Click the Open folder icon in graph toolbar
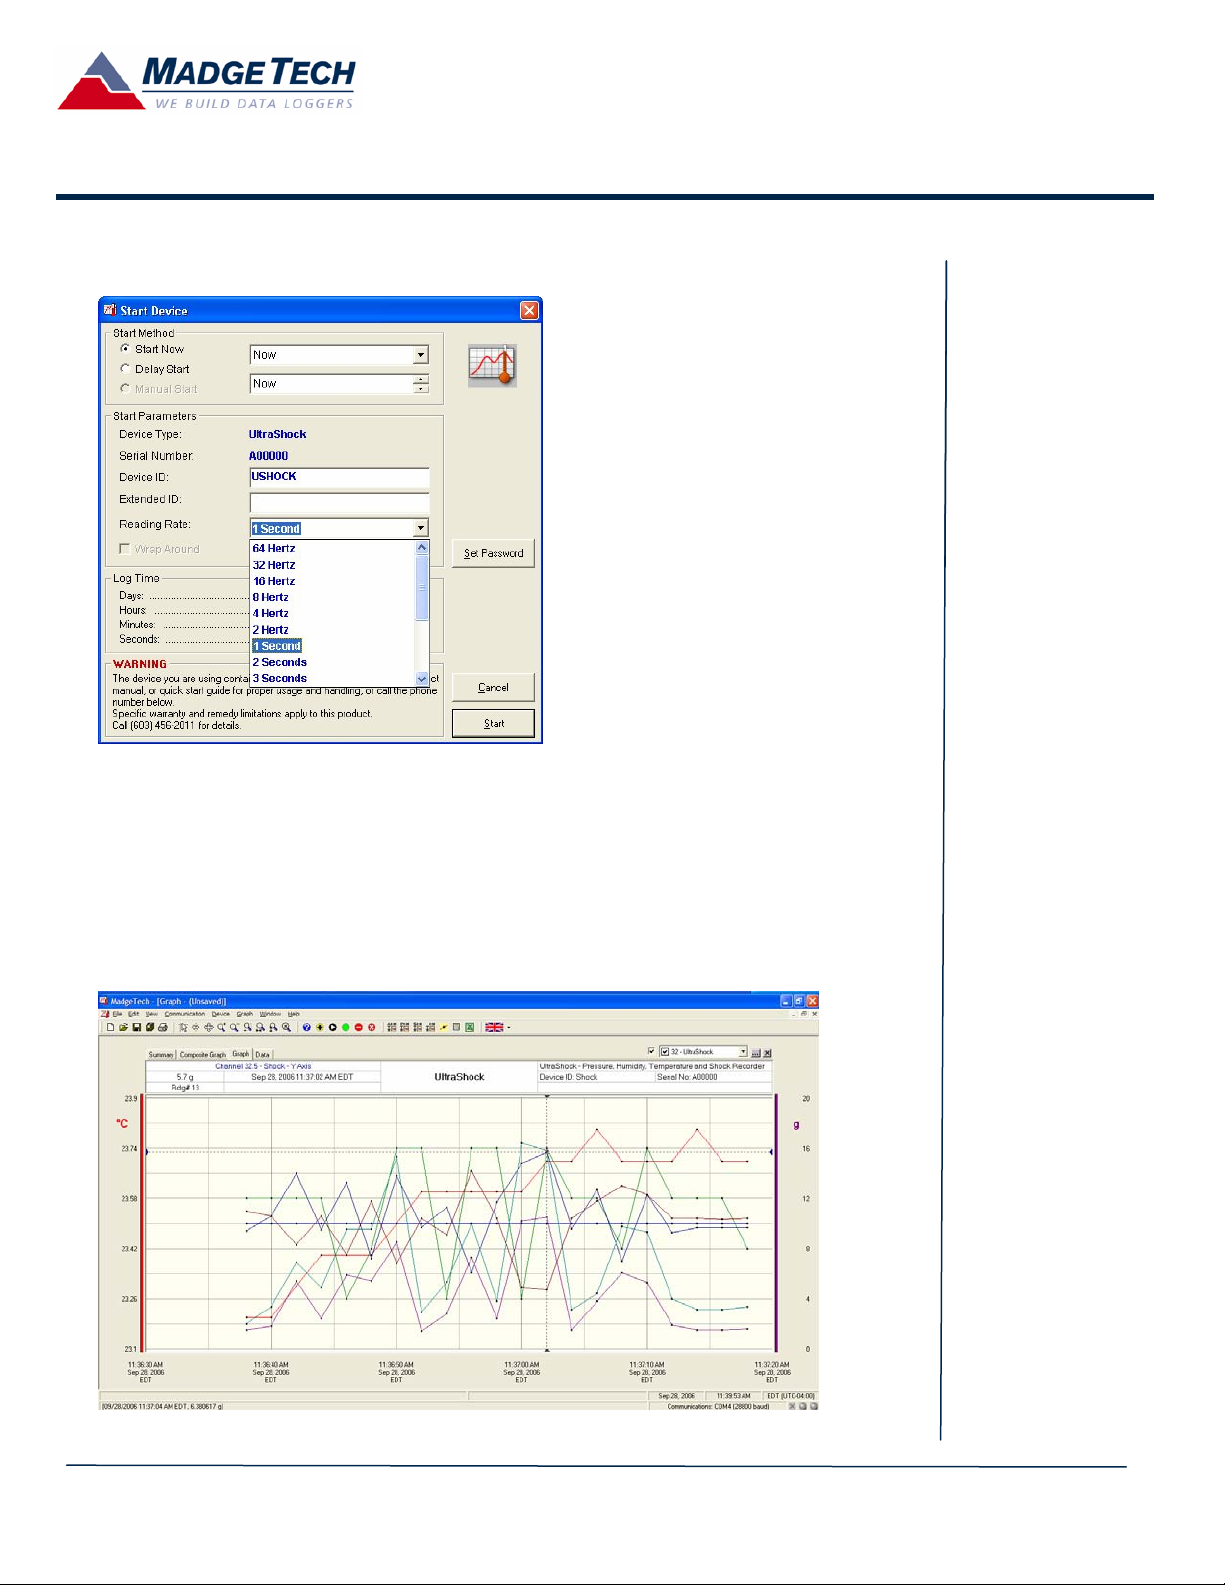 click(123, 1027)
